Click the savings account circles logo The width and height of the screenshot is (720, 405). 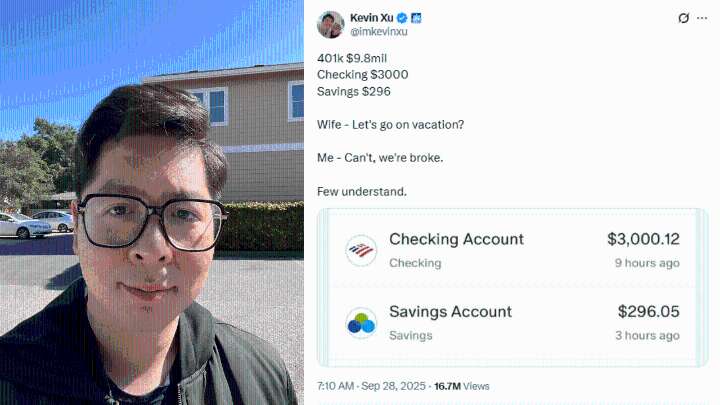[x=361, y=323]
